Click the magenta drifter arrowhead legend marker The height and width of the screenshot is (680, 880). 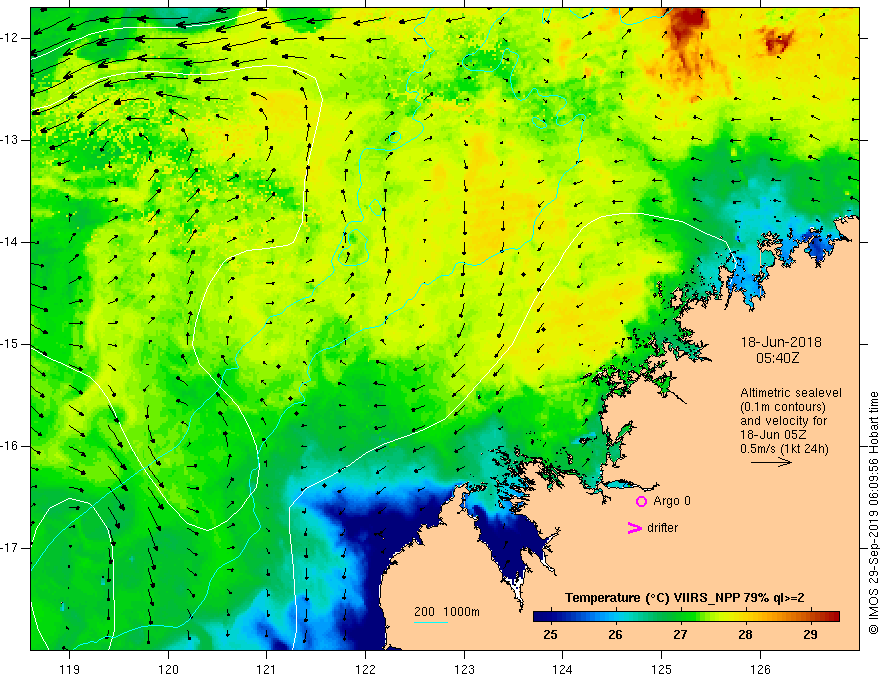point(634,528)
